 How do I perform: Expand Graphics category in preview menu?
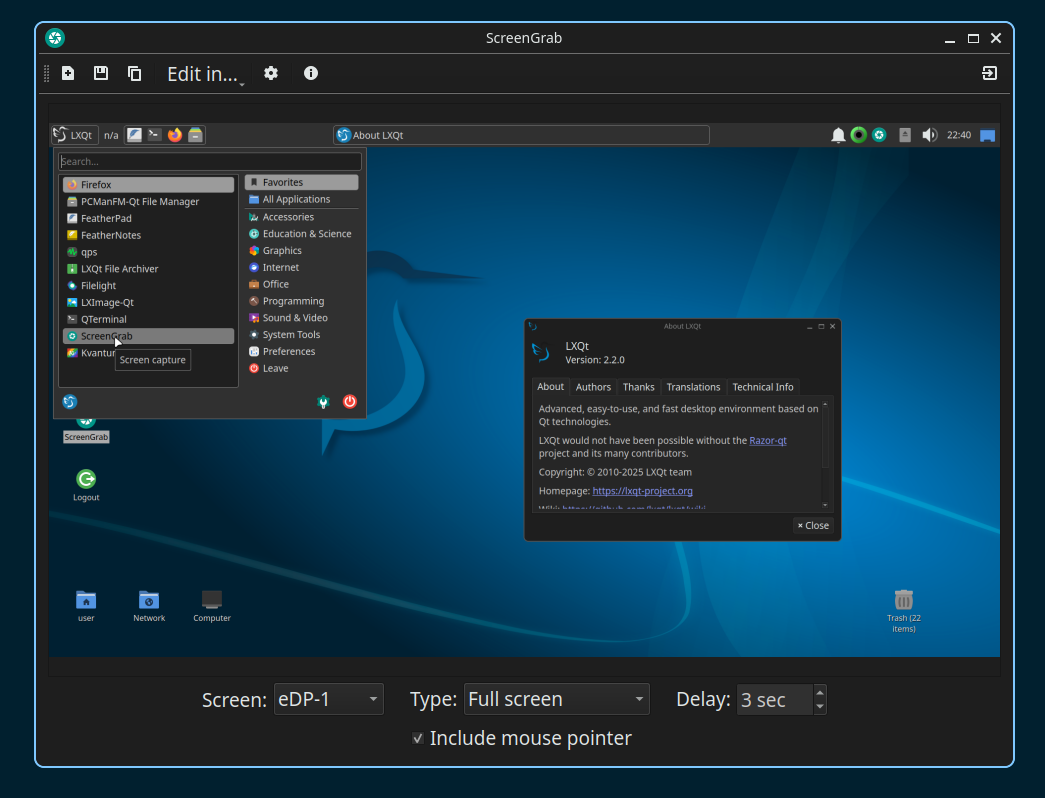click(301, 251)
